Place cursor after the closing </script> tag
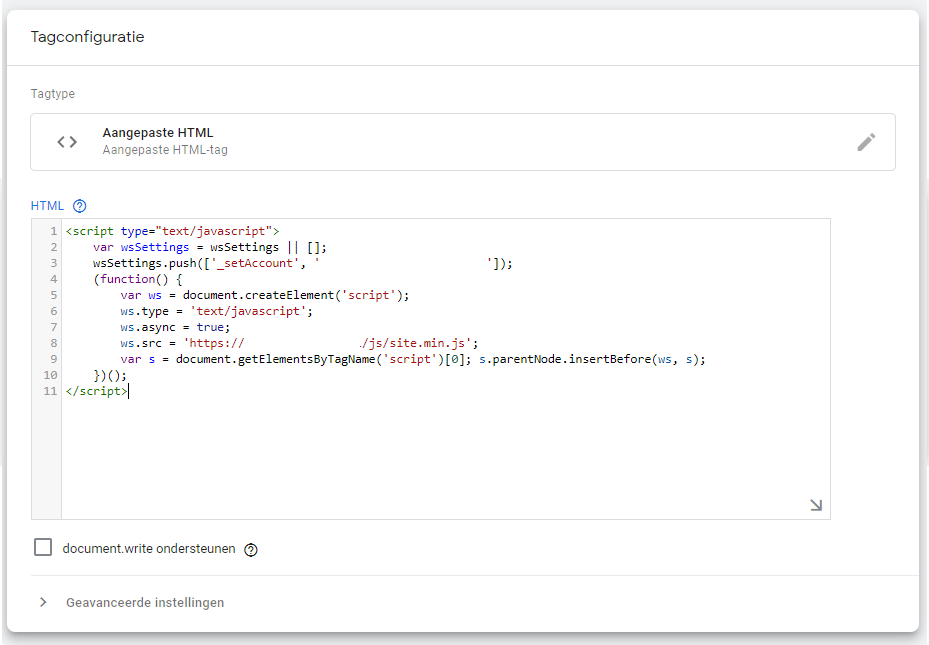This screenshot has width=929, height=645. coord(129,391)
